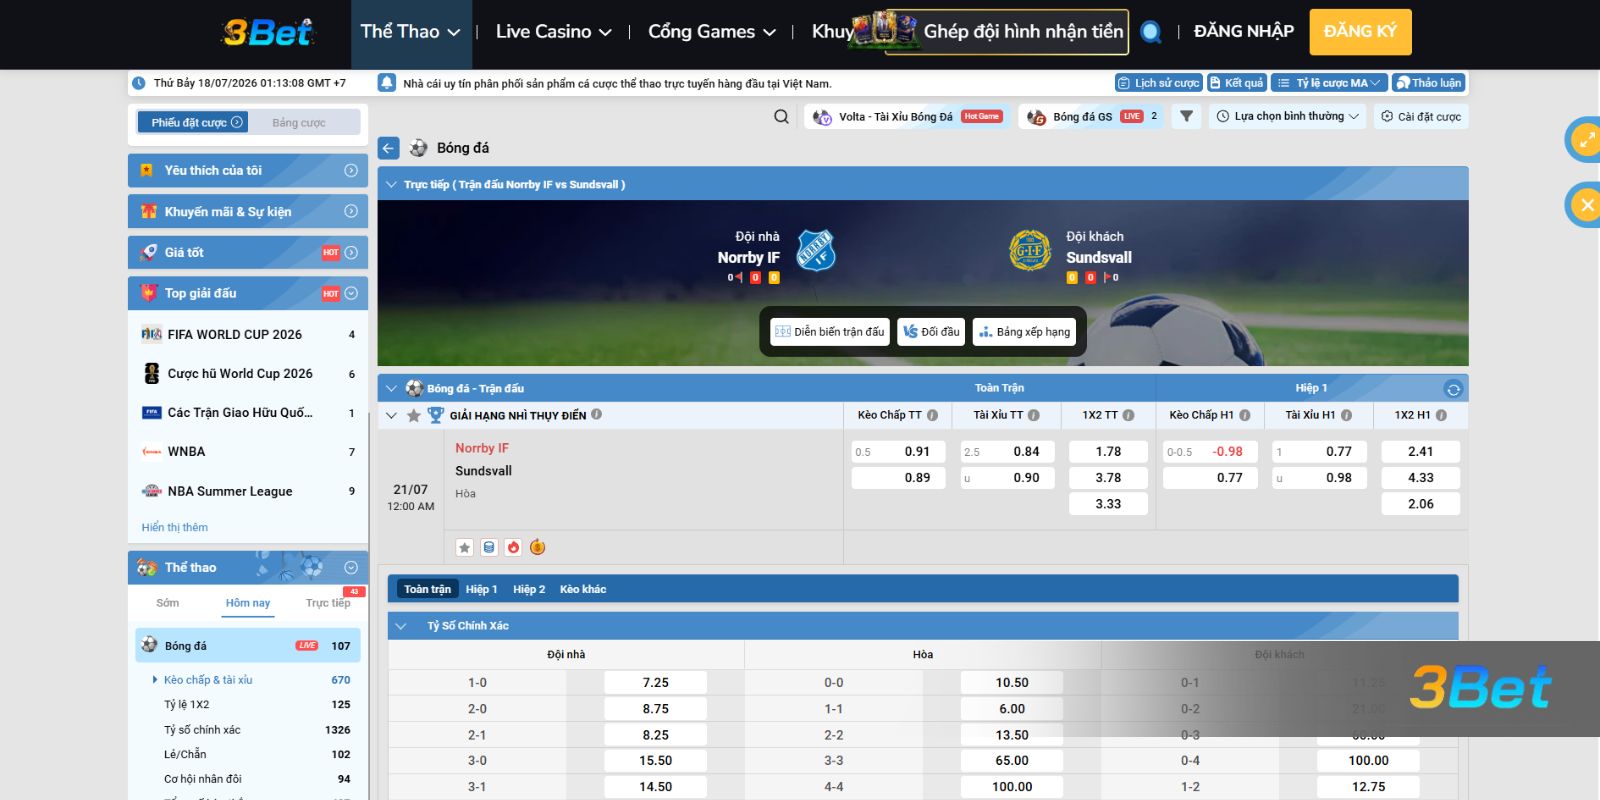Click the notification bell icon in the announcement bar
This screenshot has width=1600, height=800.
click(387, 83)
